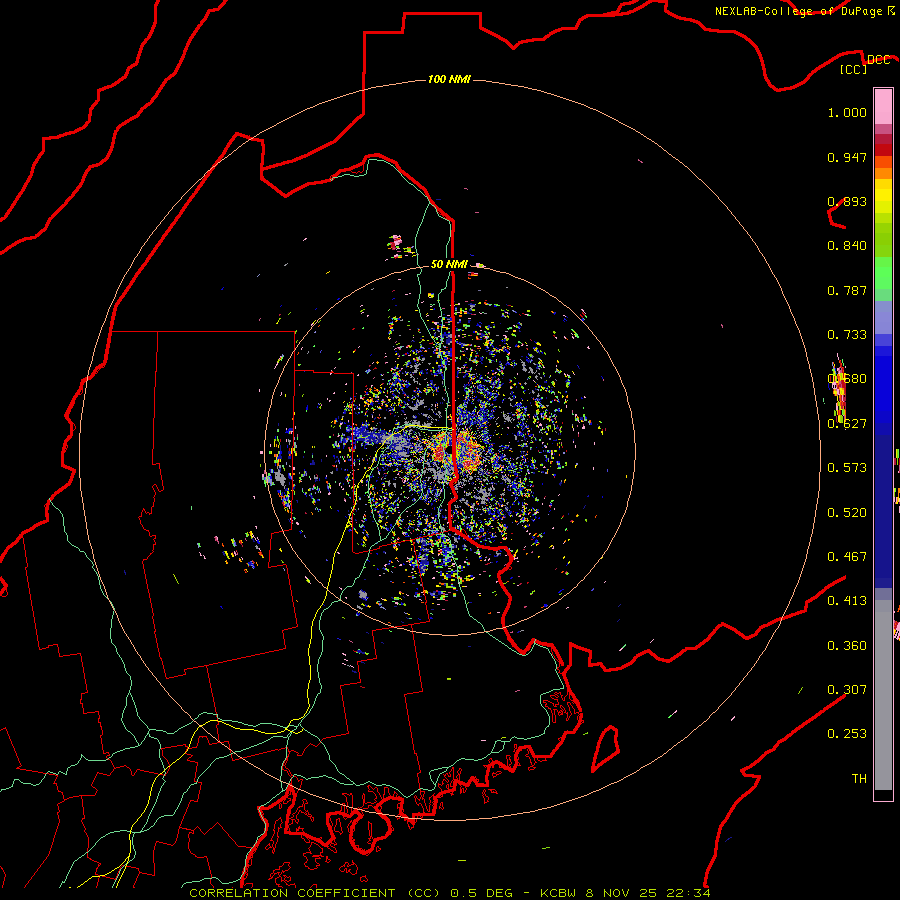The image size is (900, 900).
Task: Click the CORRELATION COEFFICIENT caption at bottom
Action: (449, 893)
